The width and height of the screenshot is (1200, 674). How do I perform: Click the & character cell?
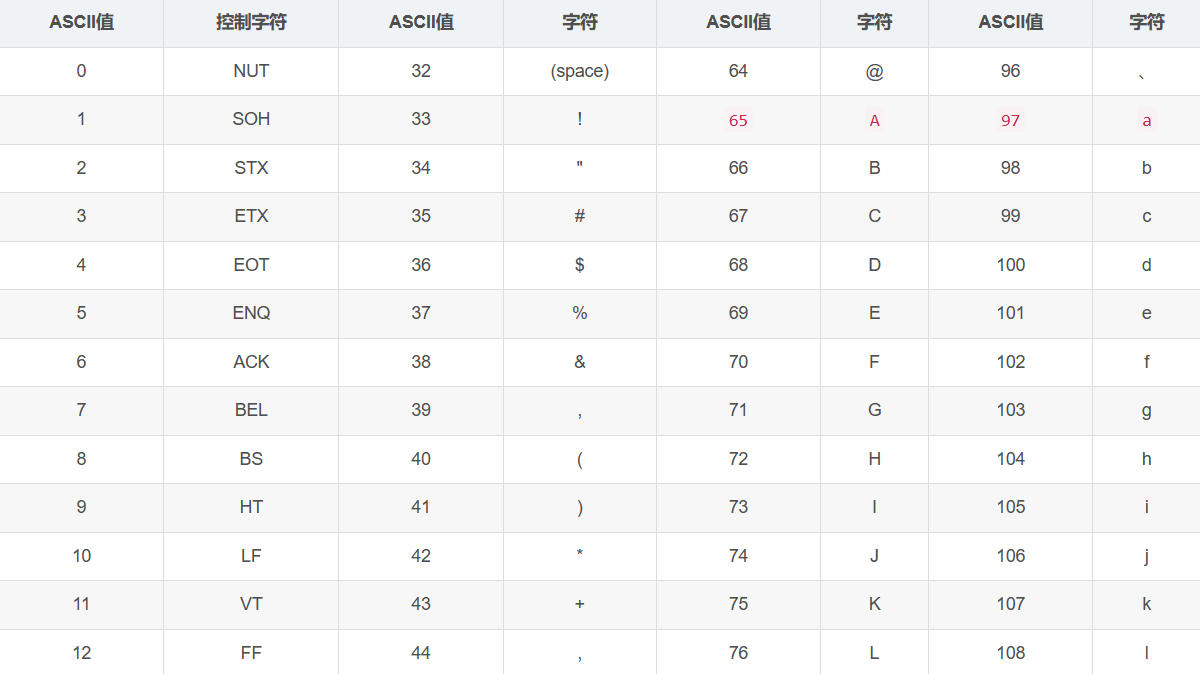click(580, 362)
